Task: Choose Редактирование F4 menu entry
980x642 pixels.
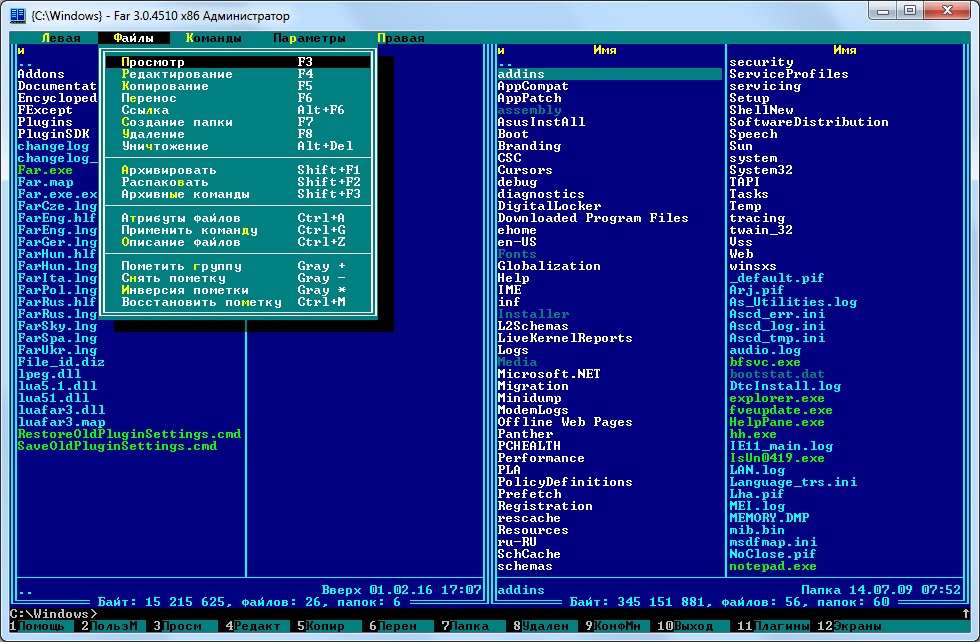Action: pos(238,74)
